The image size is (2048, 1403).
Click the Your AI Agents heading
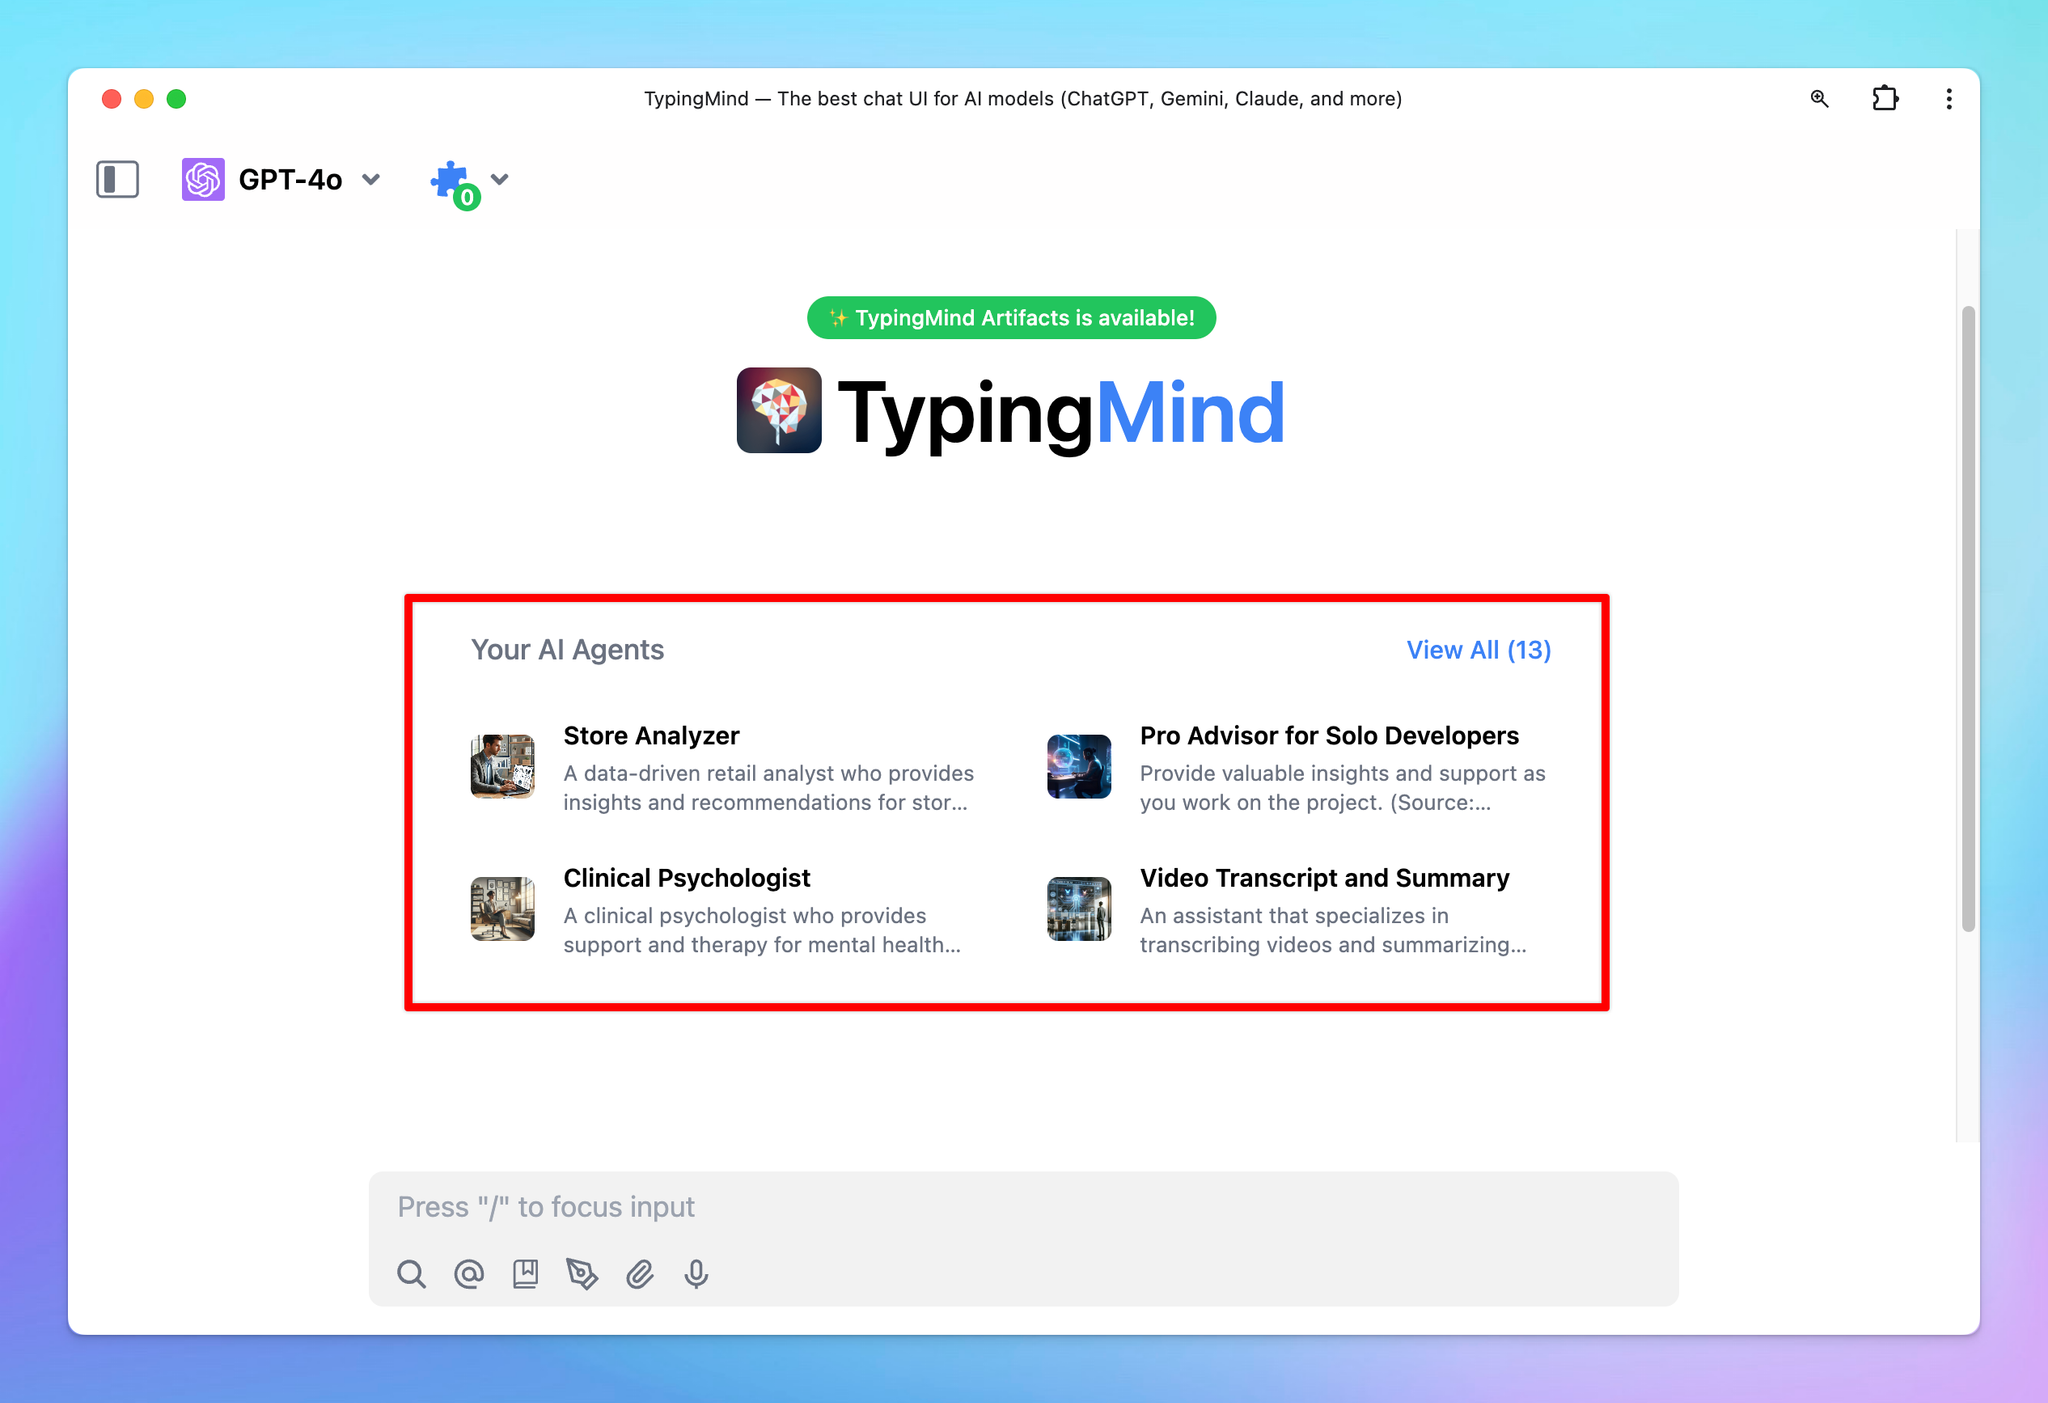tap(567, 650)
